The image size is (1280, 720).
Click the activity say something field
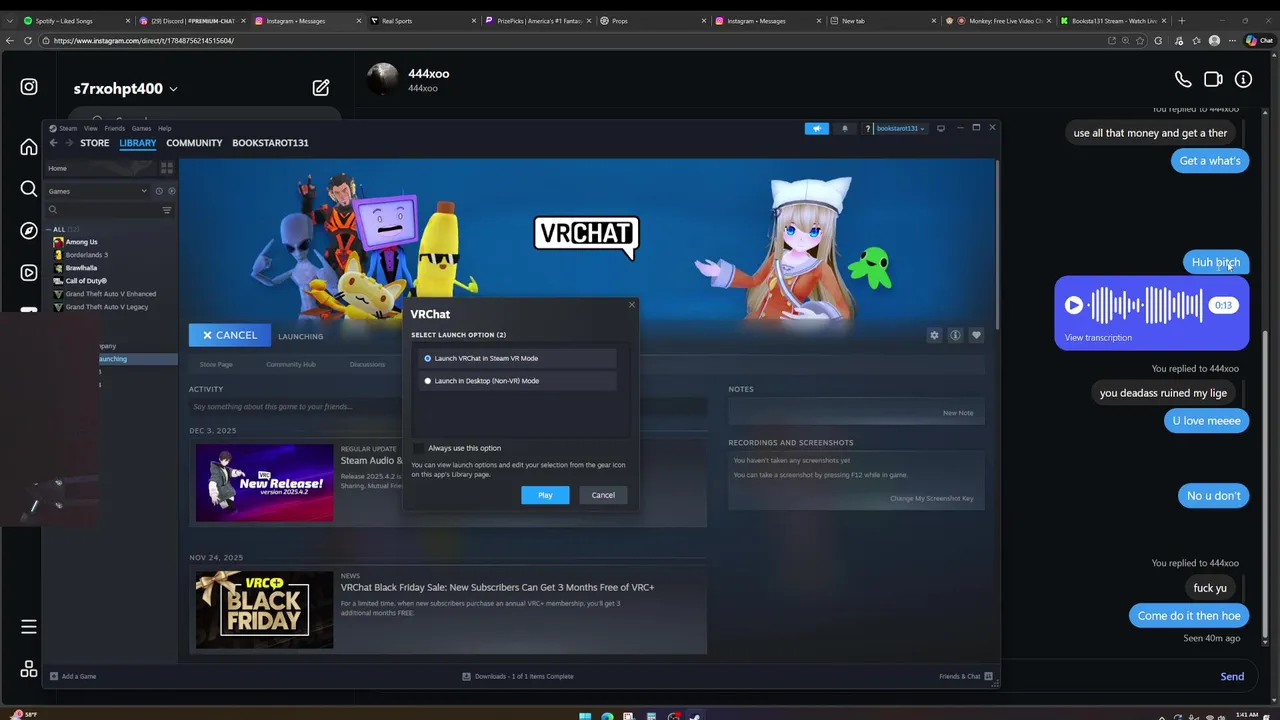[448, 407]
